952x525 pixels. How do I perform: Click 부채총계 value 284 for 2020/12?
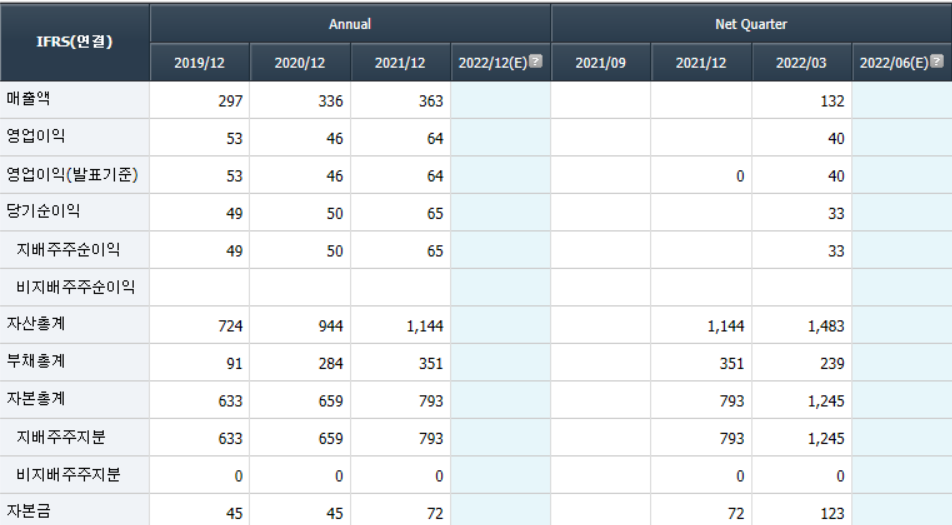click(330, 364)
